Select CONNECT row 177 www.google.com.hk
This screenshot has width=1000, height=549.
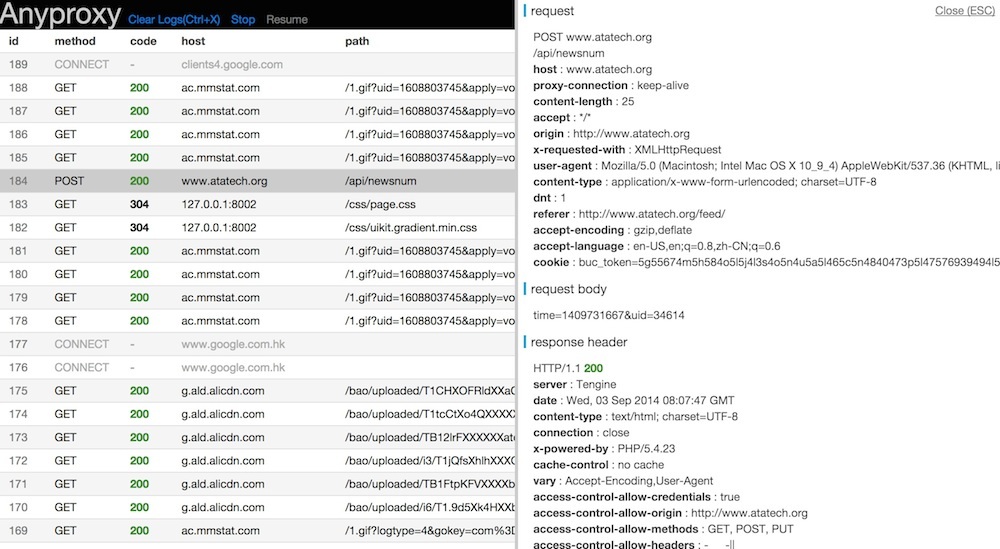(257, 344)
